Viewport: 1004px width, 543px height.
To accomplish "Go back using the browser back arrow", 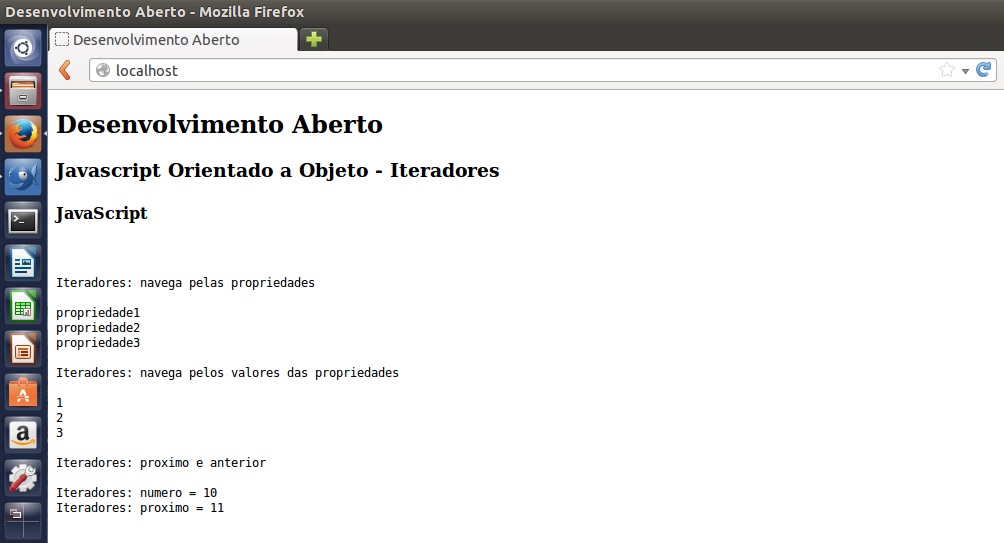I will [65, 70].
